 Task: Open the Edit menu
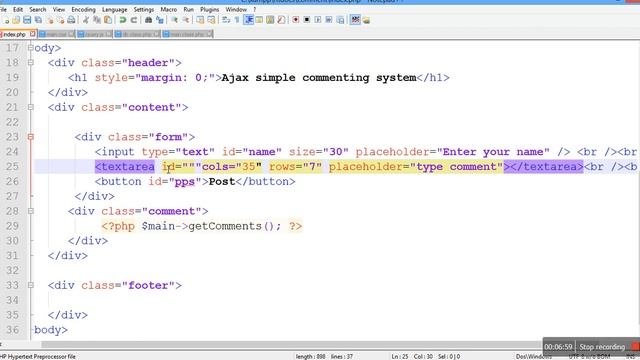click(18, 9)
